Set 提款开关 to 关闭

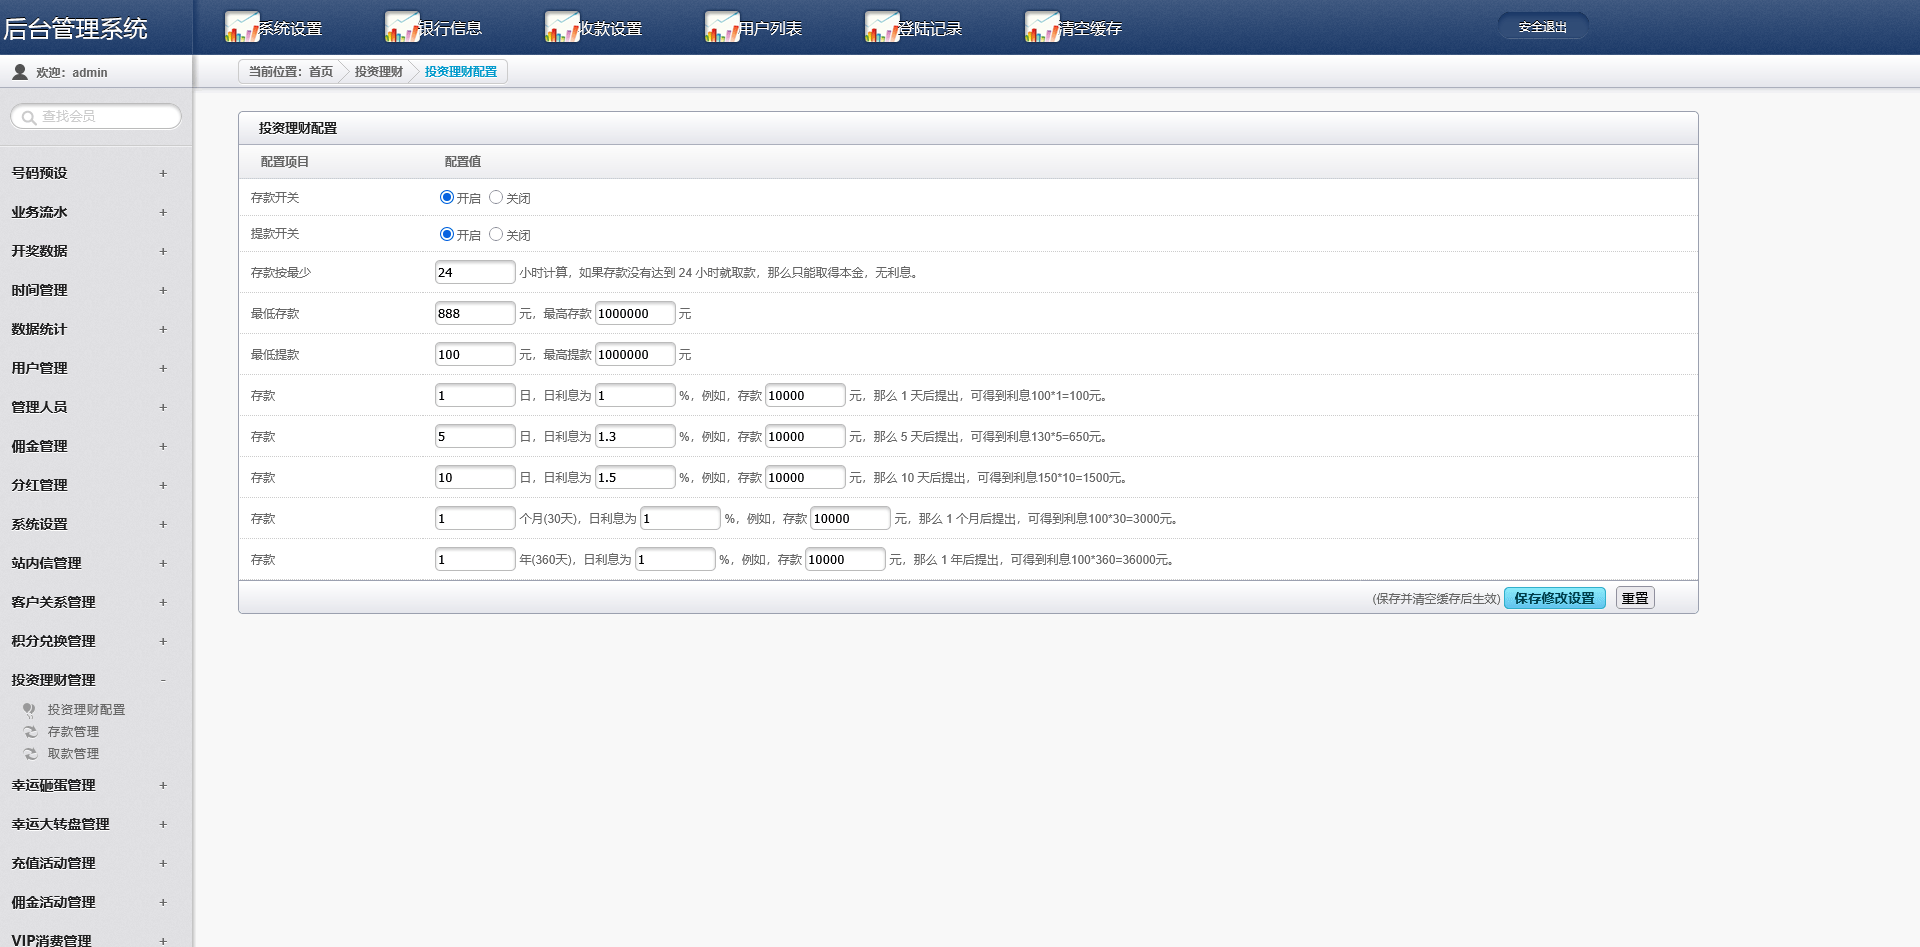pyautogui.click(x=496, y=234)
